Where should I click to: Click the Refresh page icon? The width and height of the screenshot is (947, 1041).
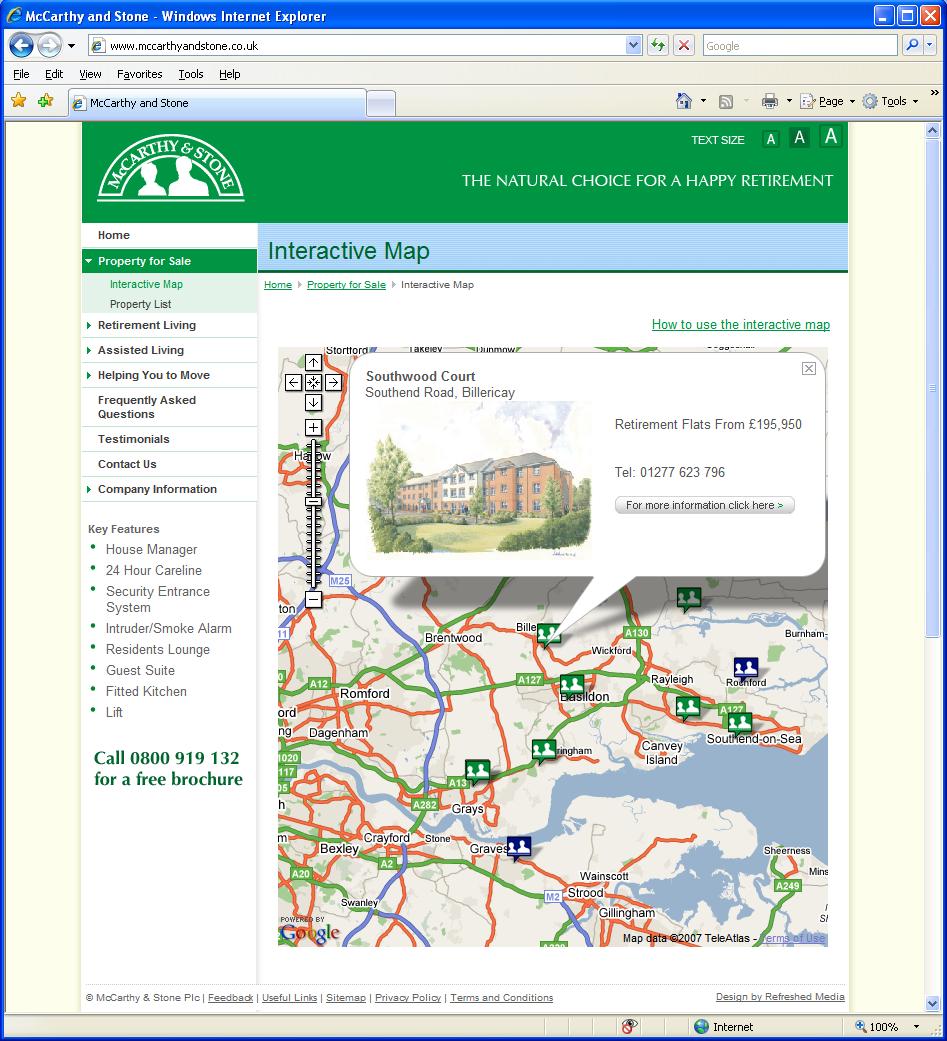pyautogui.click(x=658, y=45)
